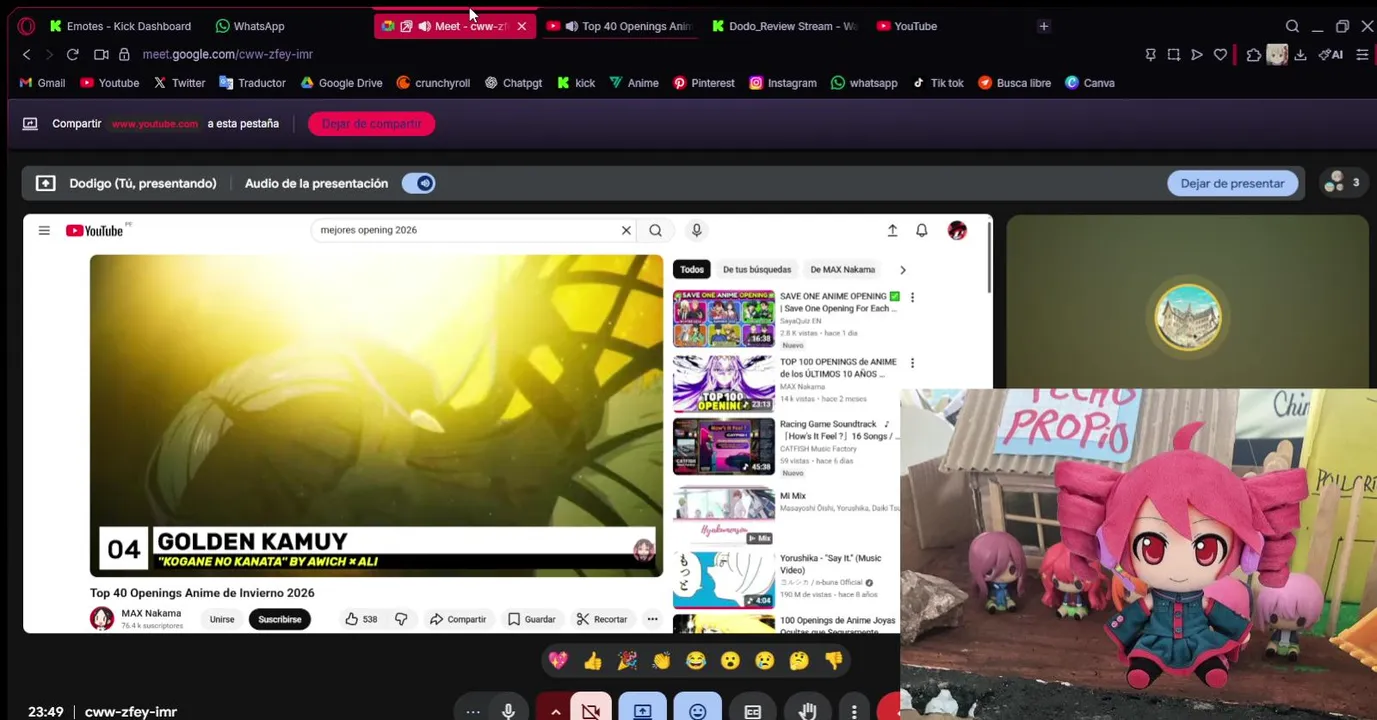The image size is (1377, 720).
Task: Send surprised face reaction
Action: pyautogui.click(x=730, y=660)
